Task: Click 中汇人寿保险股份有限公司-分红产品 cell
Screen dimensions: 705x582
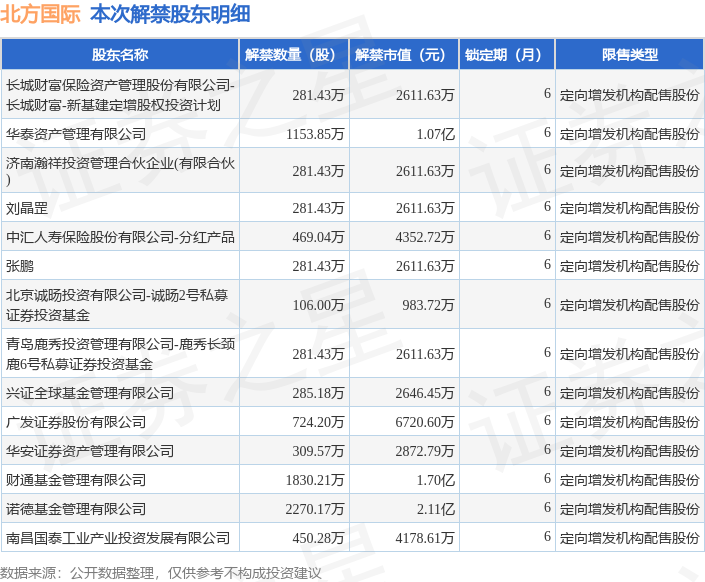Action: pyautogui.click(x=120, y=237)
